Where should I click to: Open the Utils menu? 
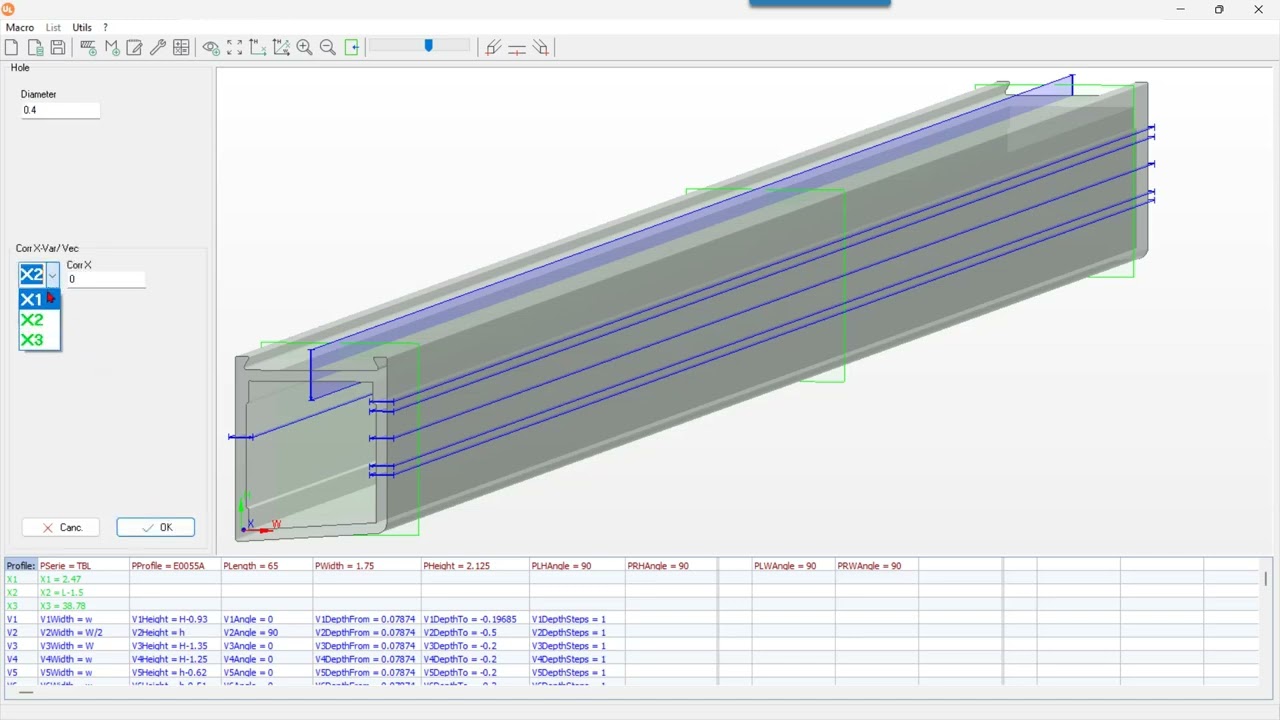pyautogui.click(x=82, y=27)
